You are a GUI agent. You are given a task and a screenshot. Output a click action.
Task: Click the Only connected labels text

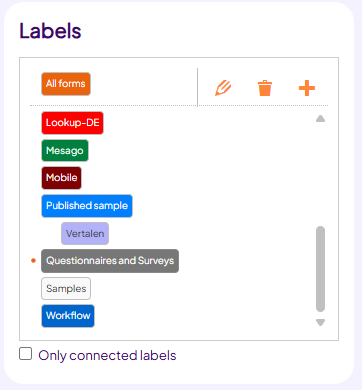click(x=107, y=355)
